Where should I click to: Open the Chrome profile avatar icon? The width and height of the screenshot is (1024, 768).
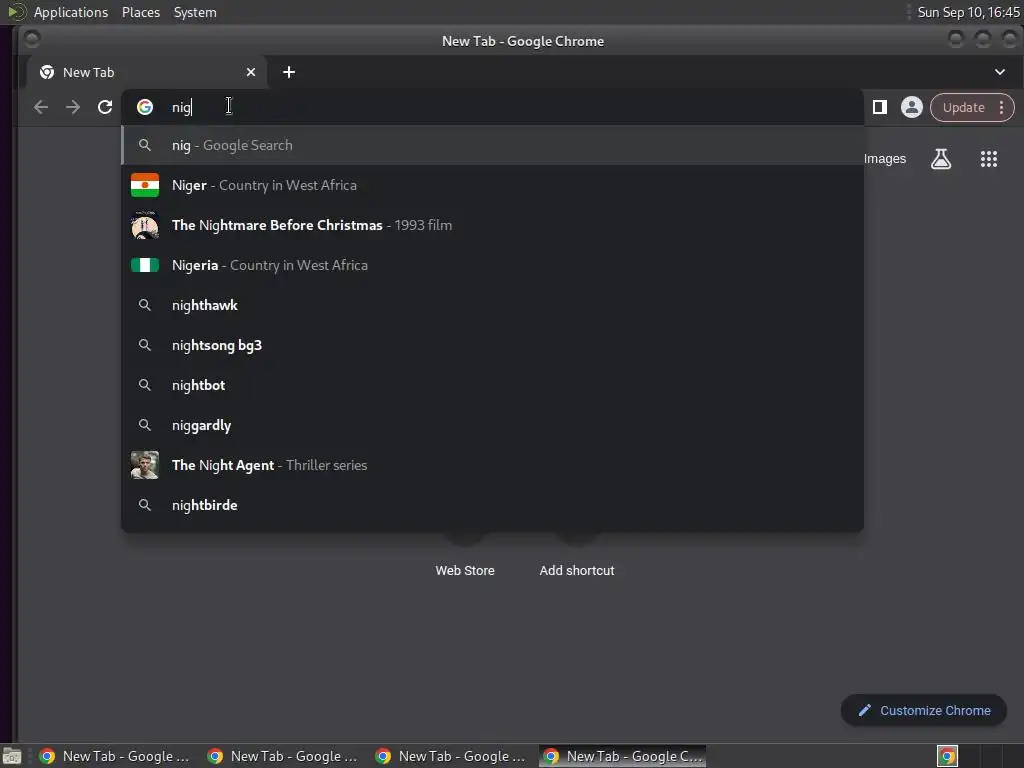912,107
